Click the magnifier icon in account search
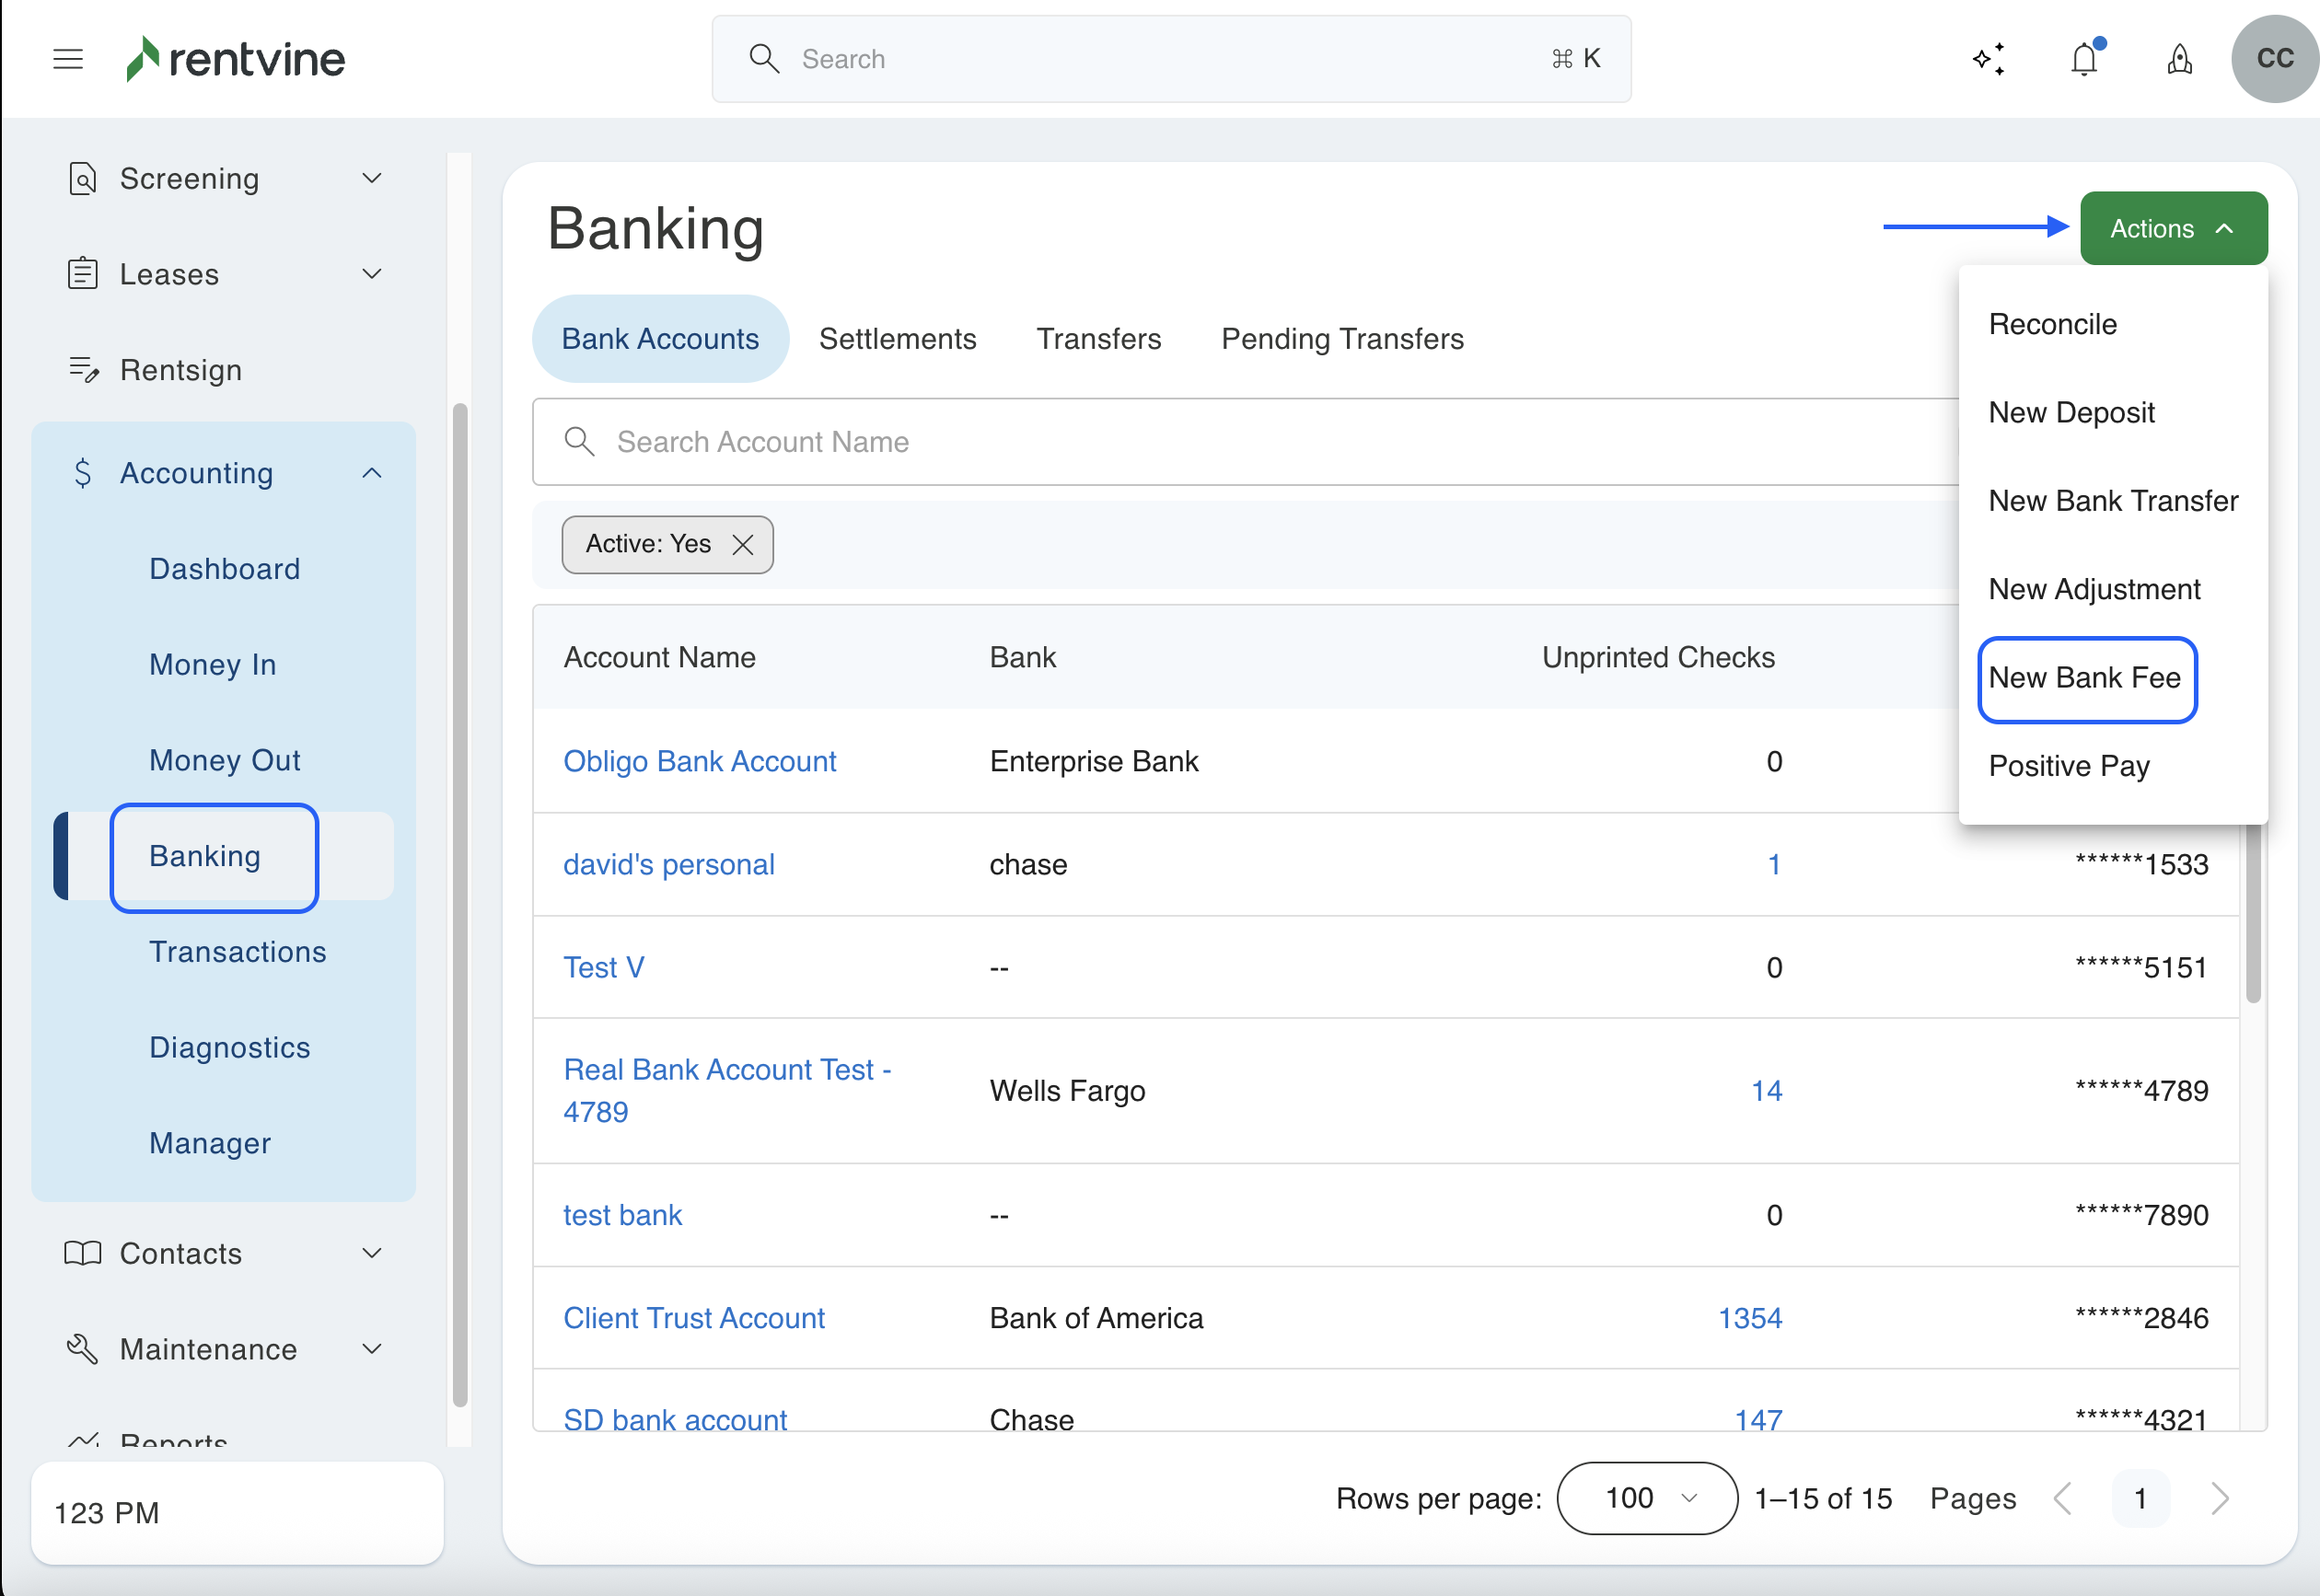Image resolution: width=2320 pixels, height=1596 pixels. coord(579,441)
